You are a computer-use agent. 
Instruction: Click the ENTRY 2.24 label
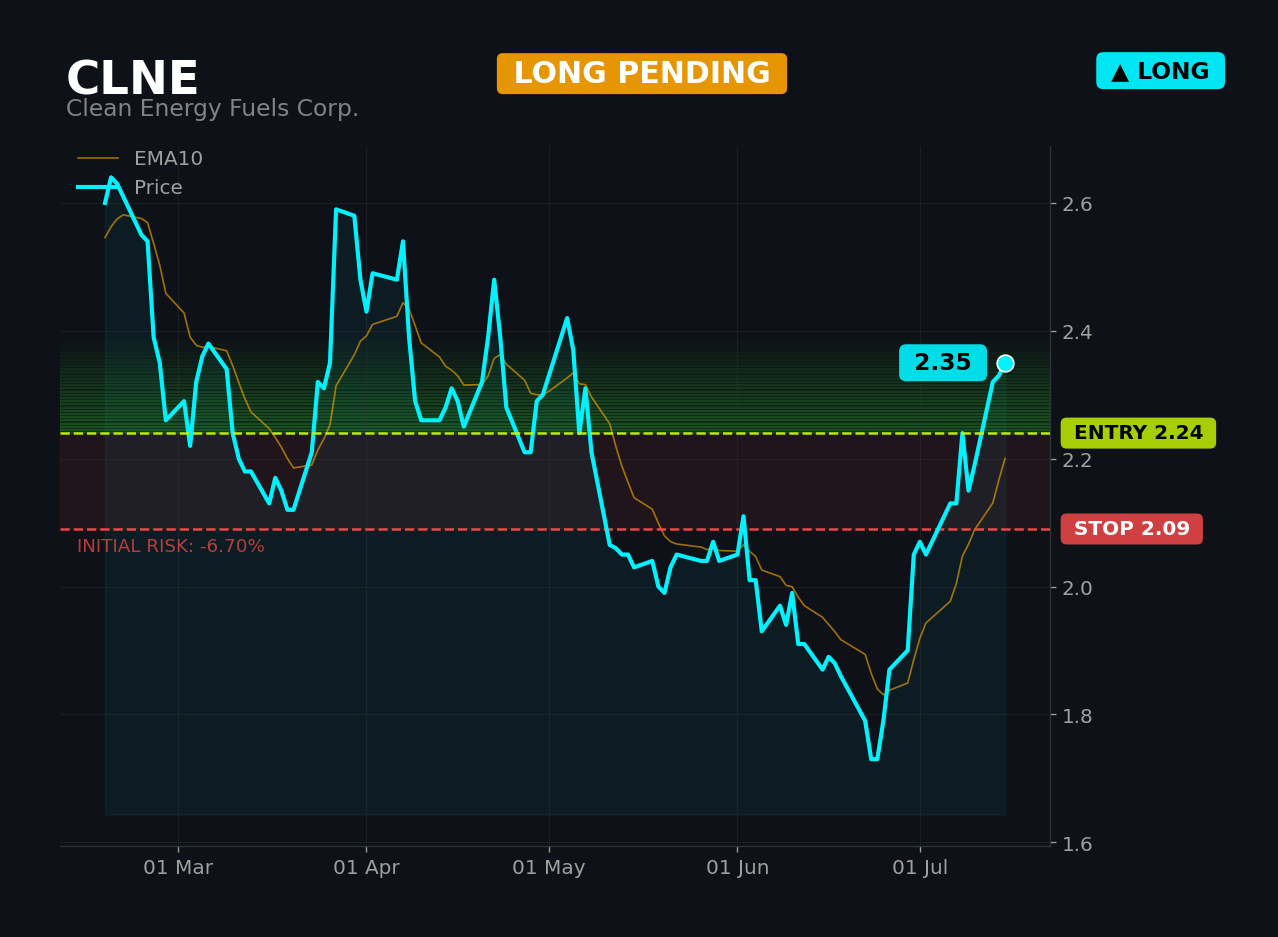1138,433
